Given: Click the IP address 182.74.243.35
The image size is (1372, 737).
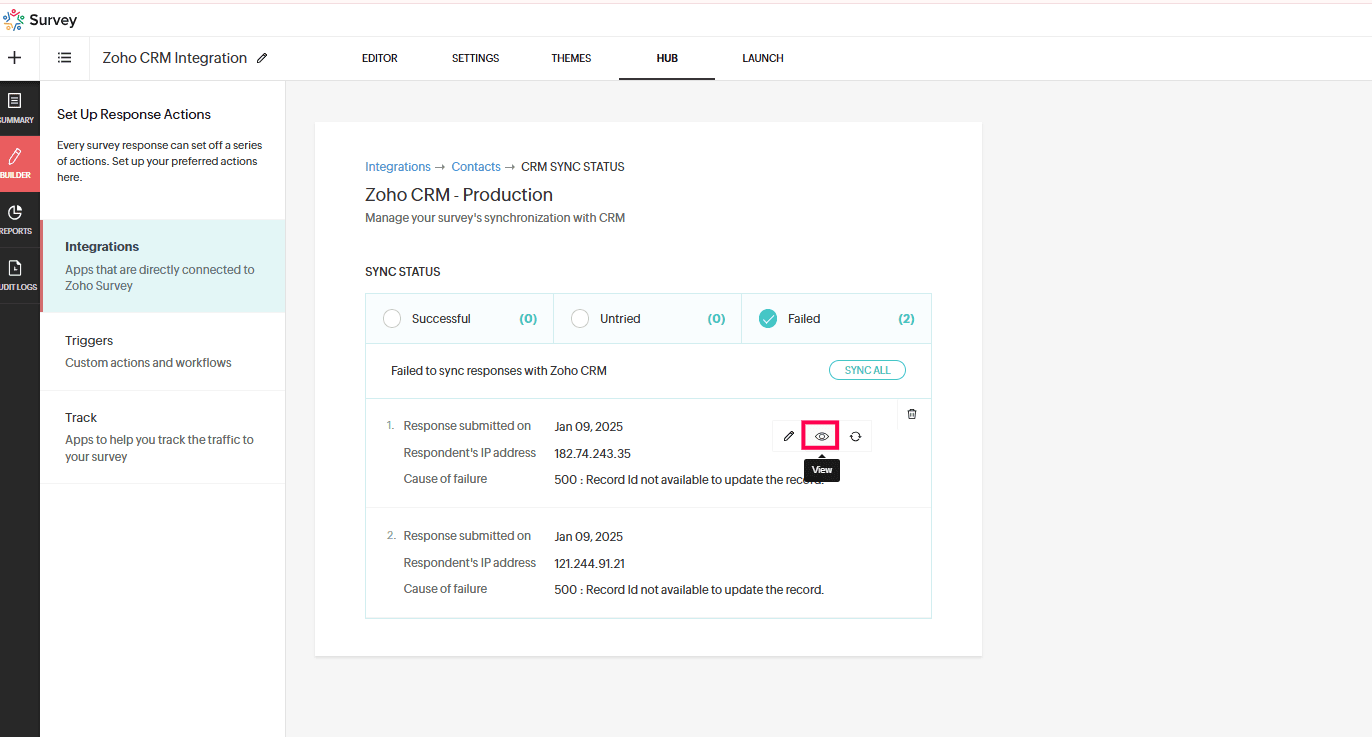Looking at the screenshot, I should pos(593,454).
